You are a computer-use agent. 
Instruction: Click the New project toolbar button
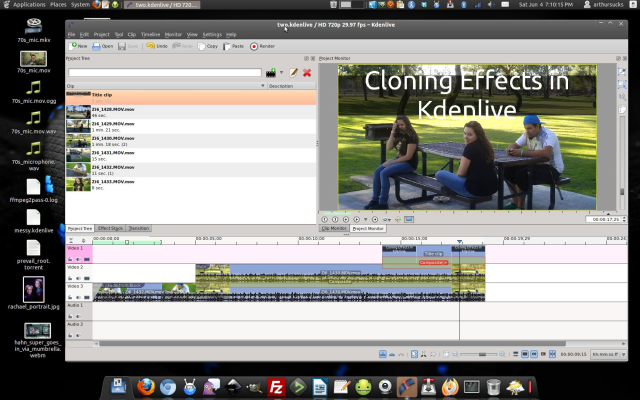[78, 46]
